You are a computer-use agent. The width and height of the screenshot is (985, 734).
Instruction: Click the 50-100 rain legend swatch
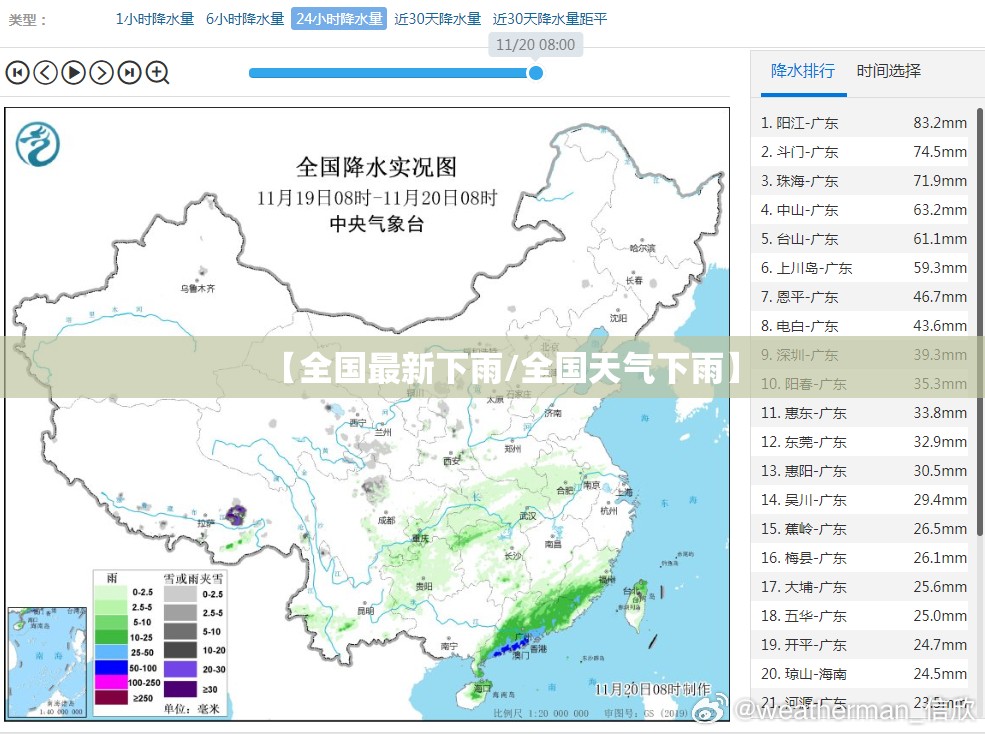(x=111, y=668)
